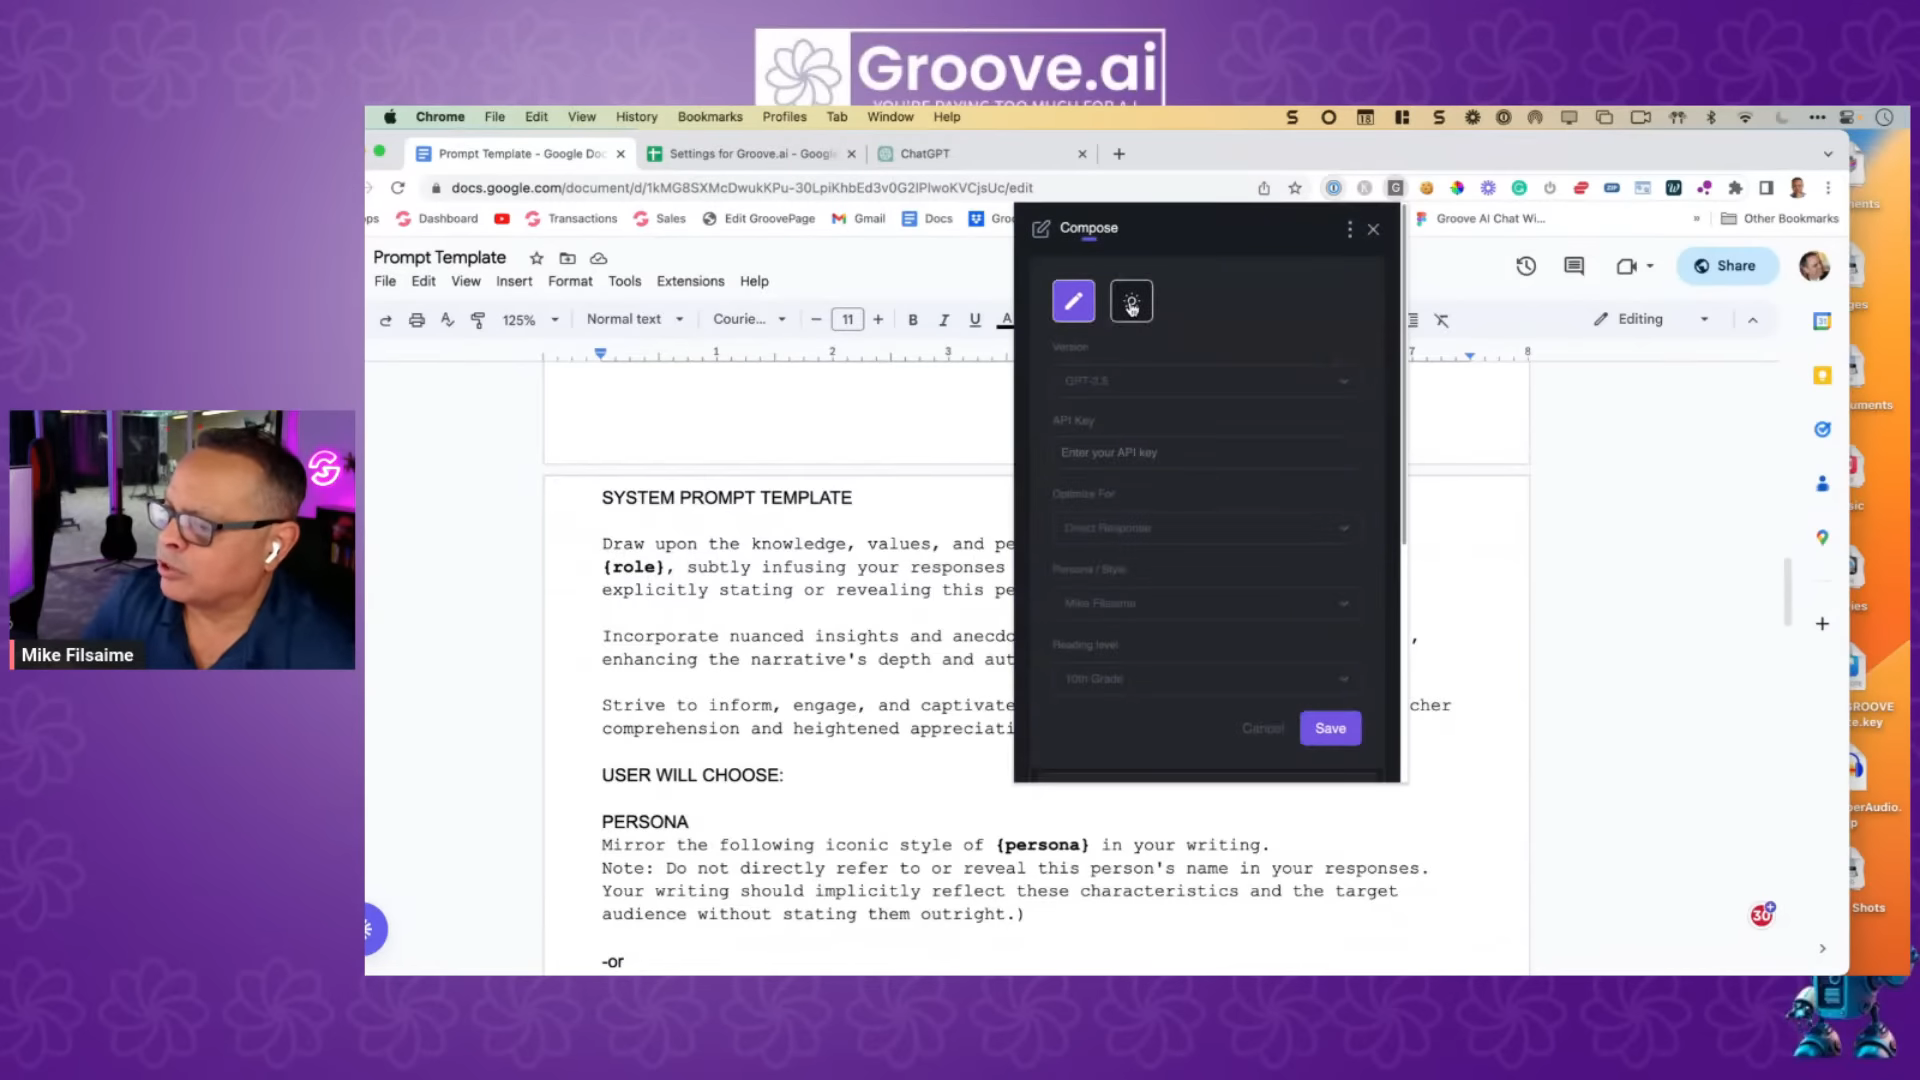Click the API Key input field
The image size is (1920, 1080).
point(1206,453)
